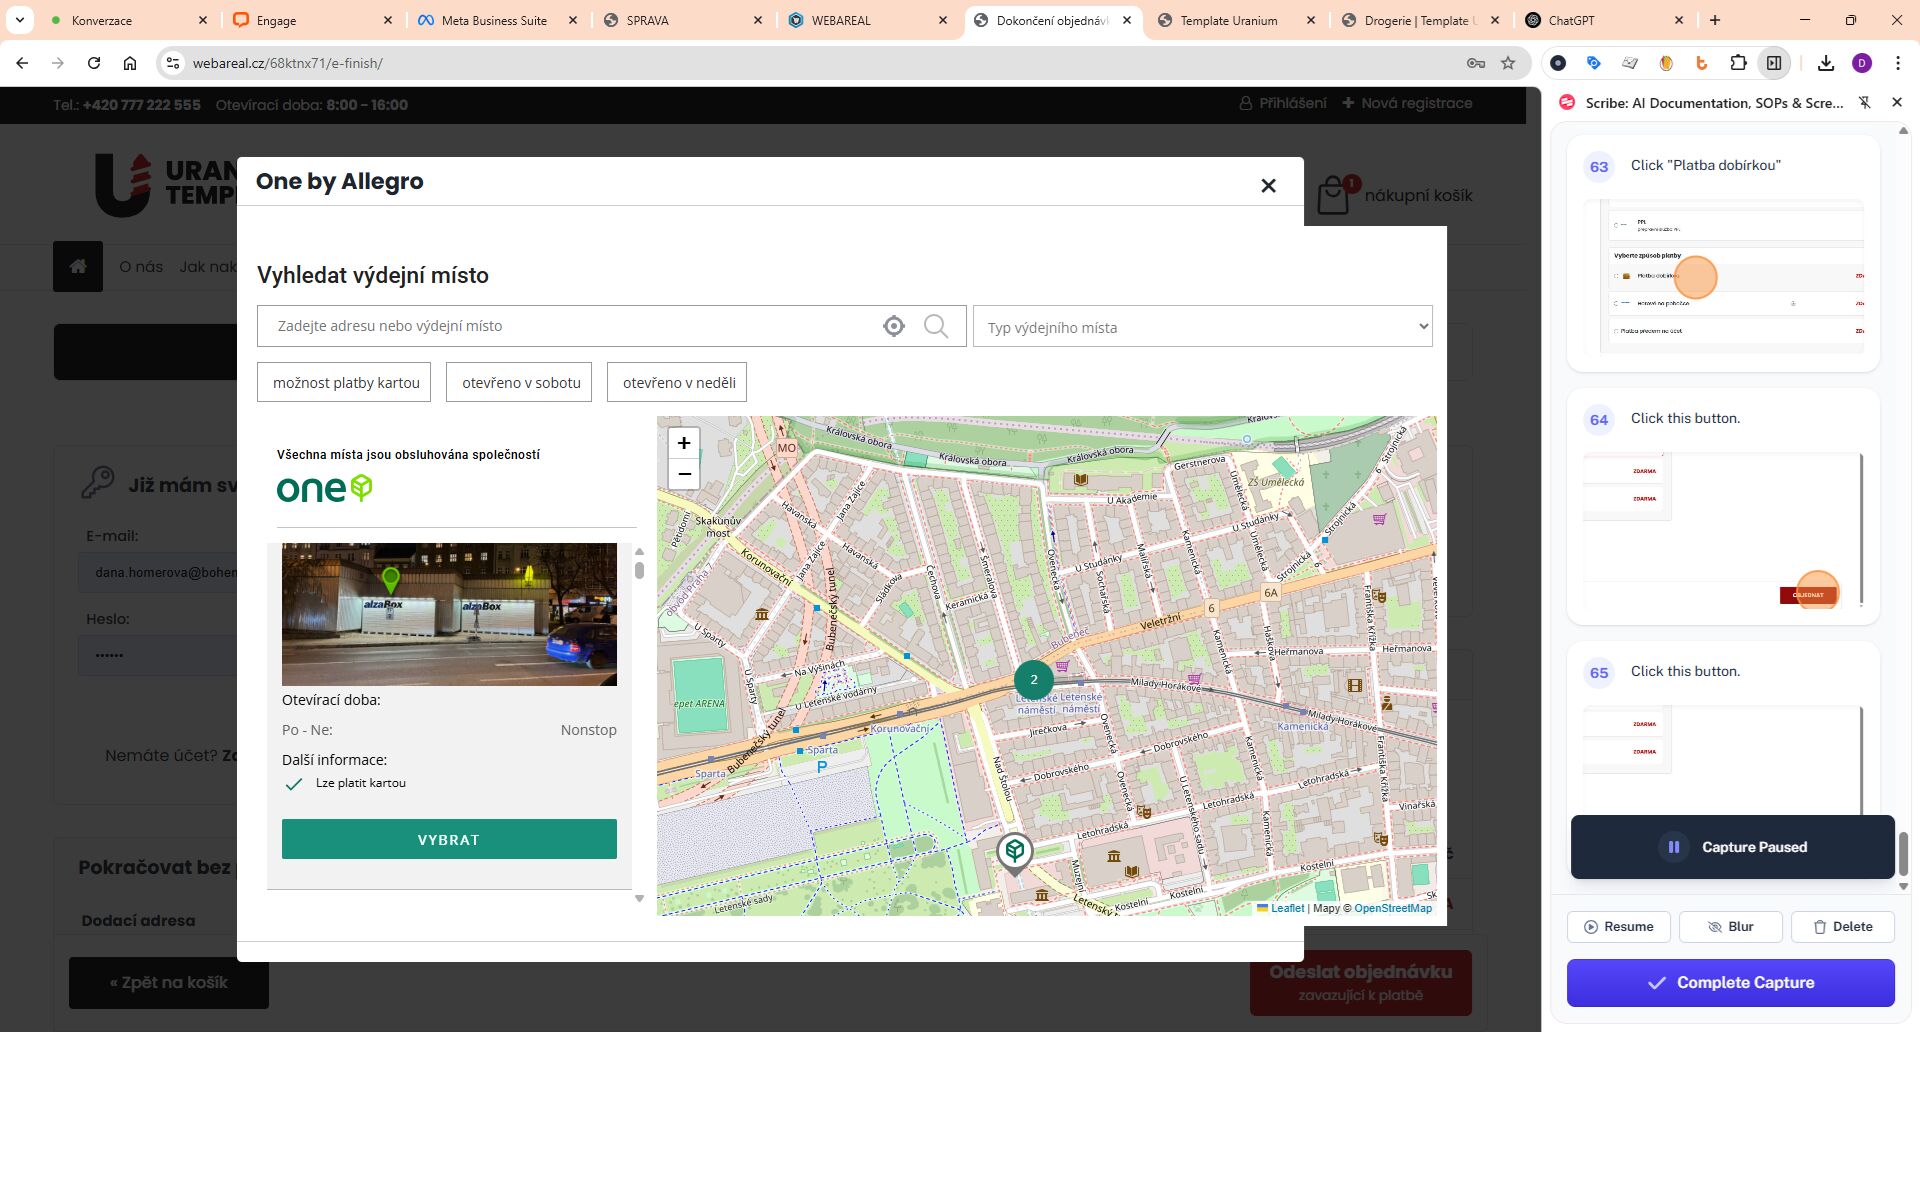Screen dimensions: 1920x1194
Task: Open the tab search dropdown arrow
Action: 19,20
